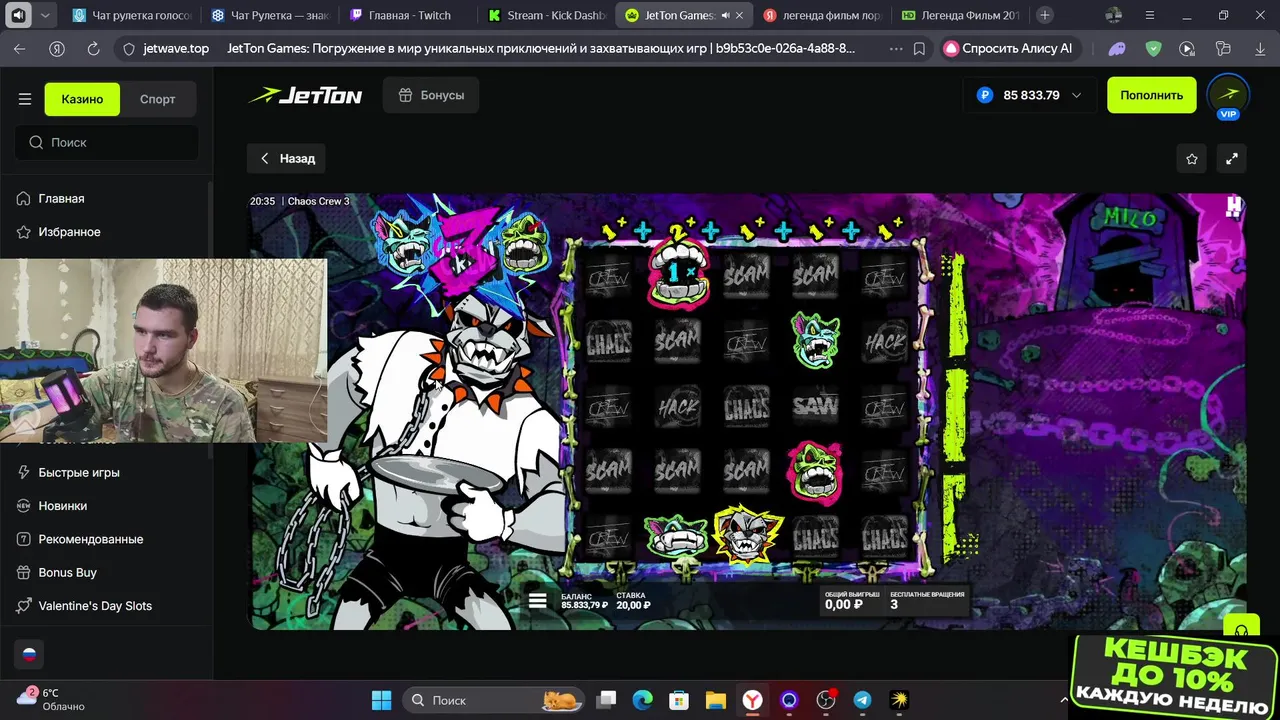Reload the page
This screenshot has height=720, width=1280.
[93, 48]
